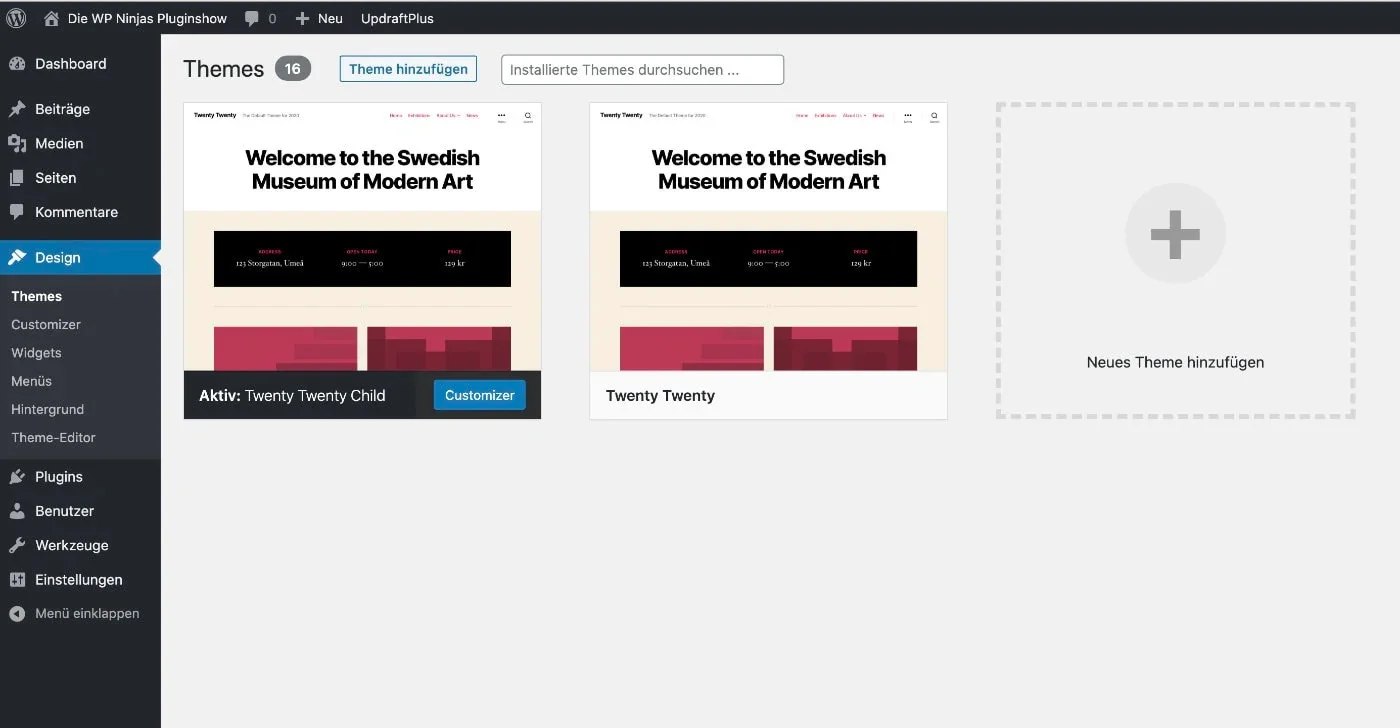Click the Dashboard gauge icon
Viewport: 1400px width, 728px height.
click(x=17, y=64)
